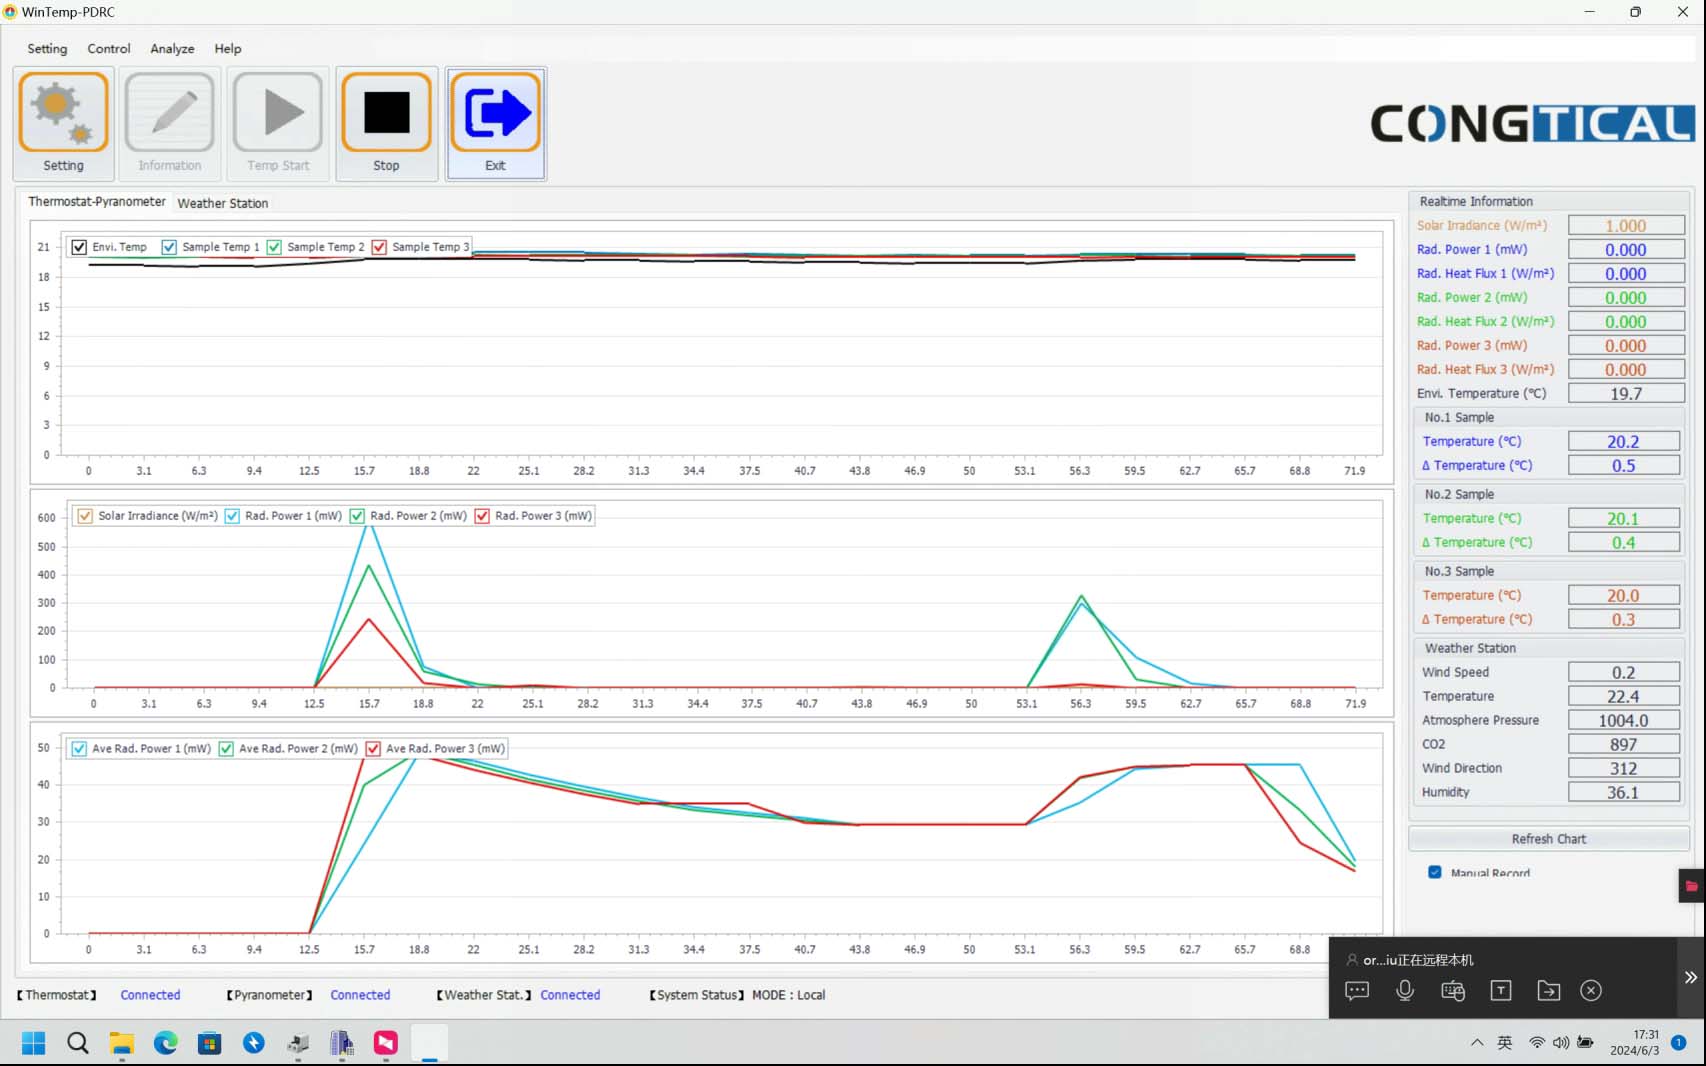The image size is (1706, 1066).
Task: Open Microsoft Store from the taskbar
Action: 209,1044
